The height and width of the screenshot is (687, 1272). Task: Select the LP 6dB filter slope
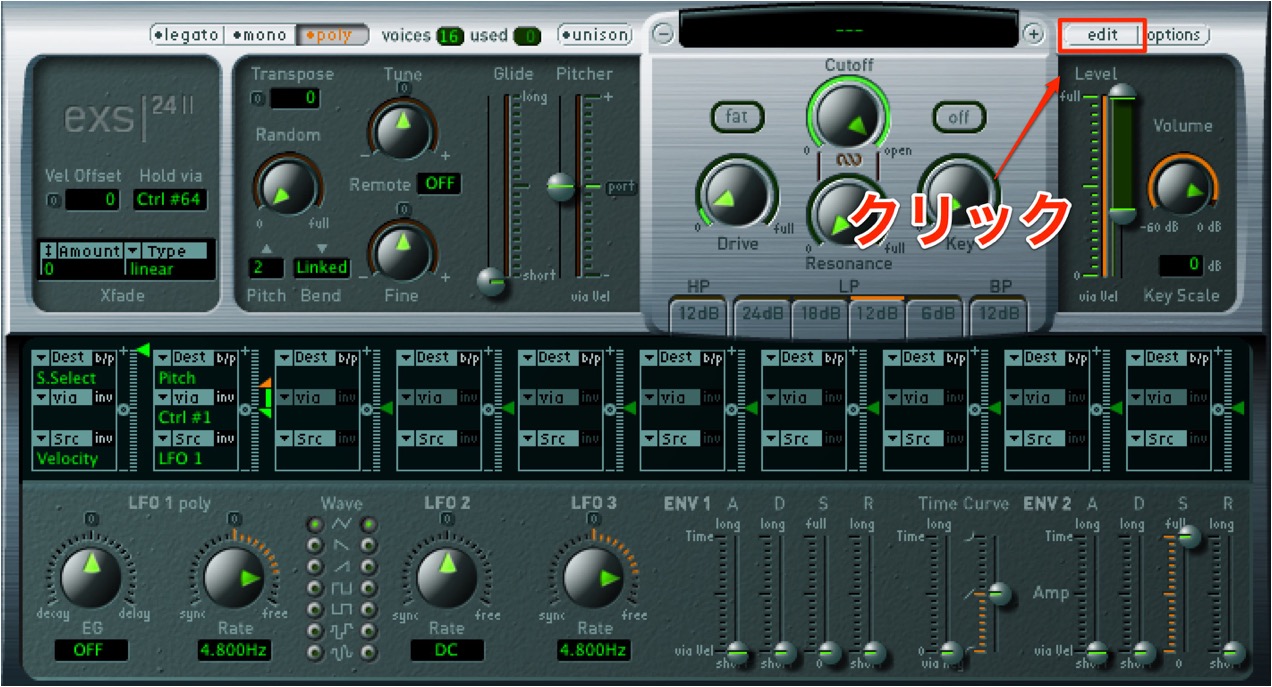(935, 313)
